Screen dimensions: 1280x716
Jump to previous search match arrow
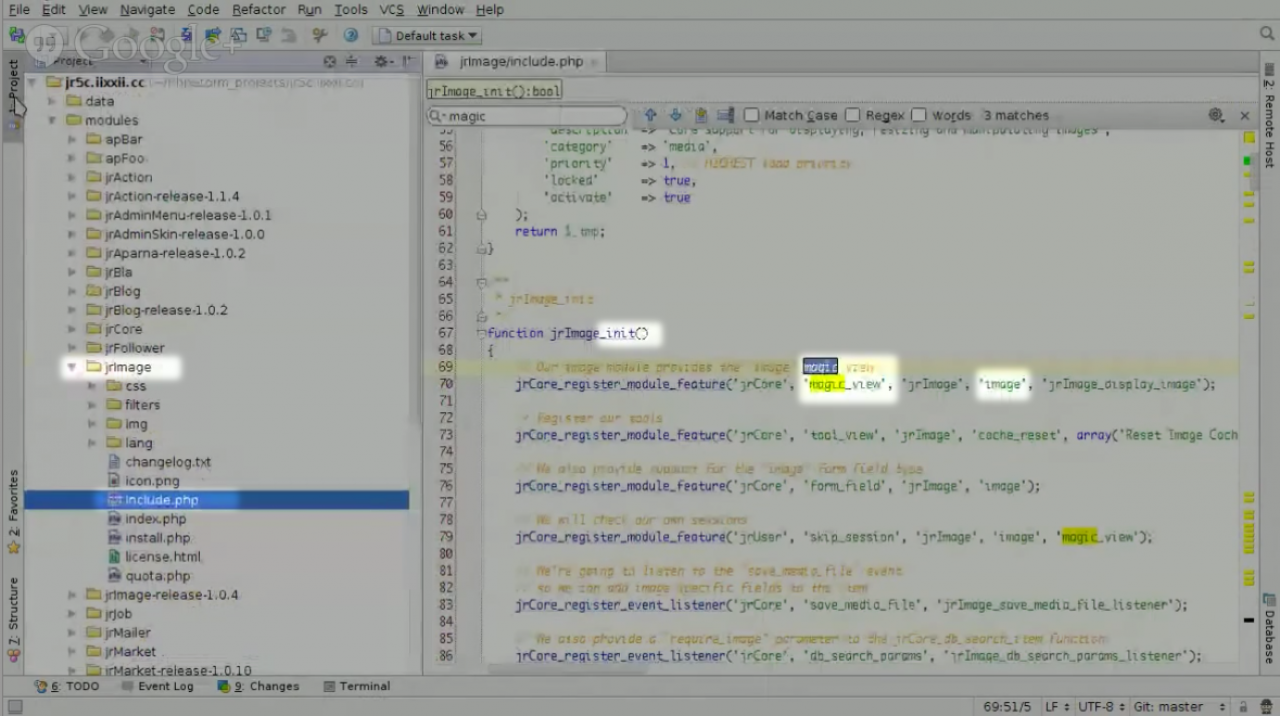650,116
